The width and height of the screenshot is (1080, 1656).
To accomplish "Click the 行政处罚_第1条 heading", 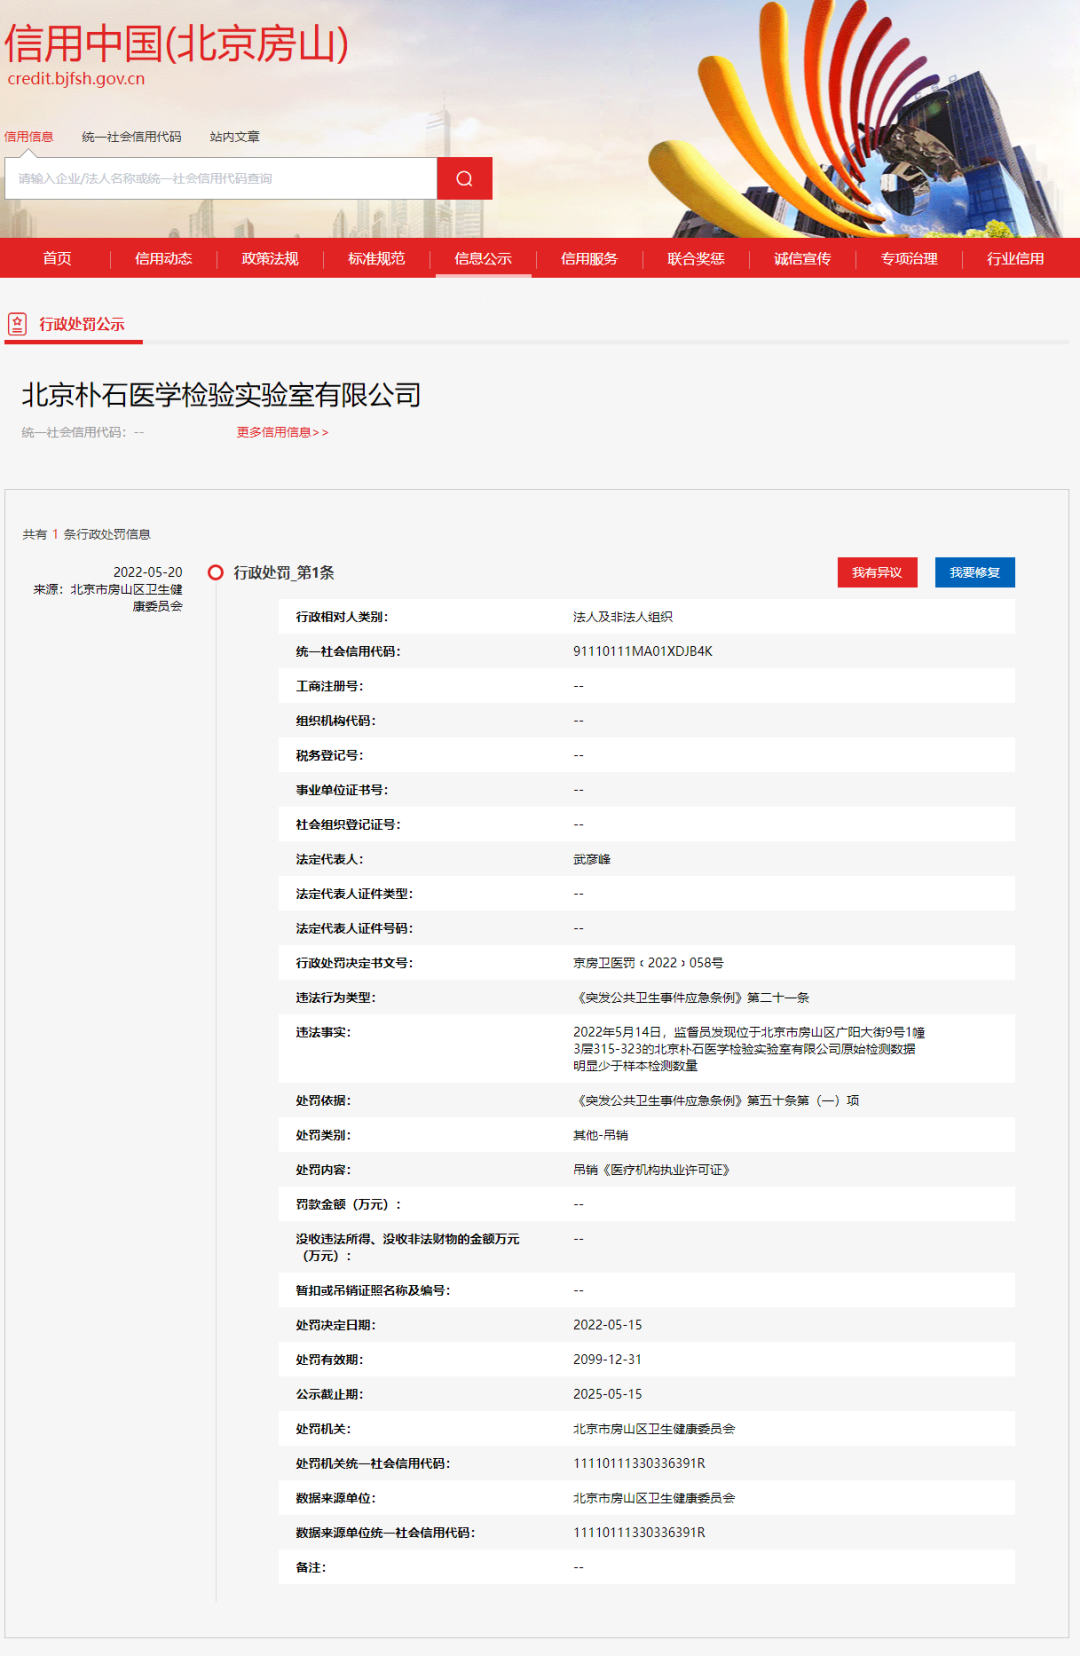I will [284, 572].
